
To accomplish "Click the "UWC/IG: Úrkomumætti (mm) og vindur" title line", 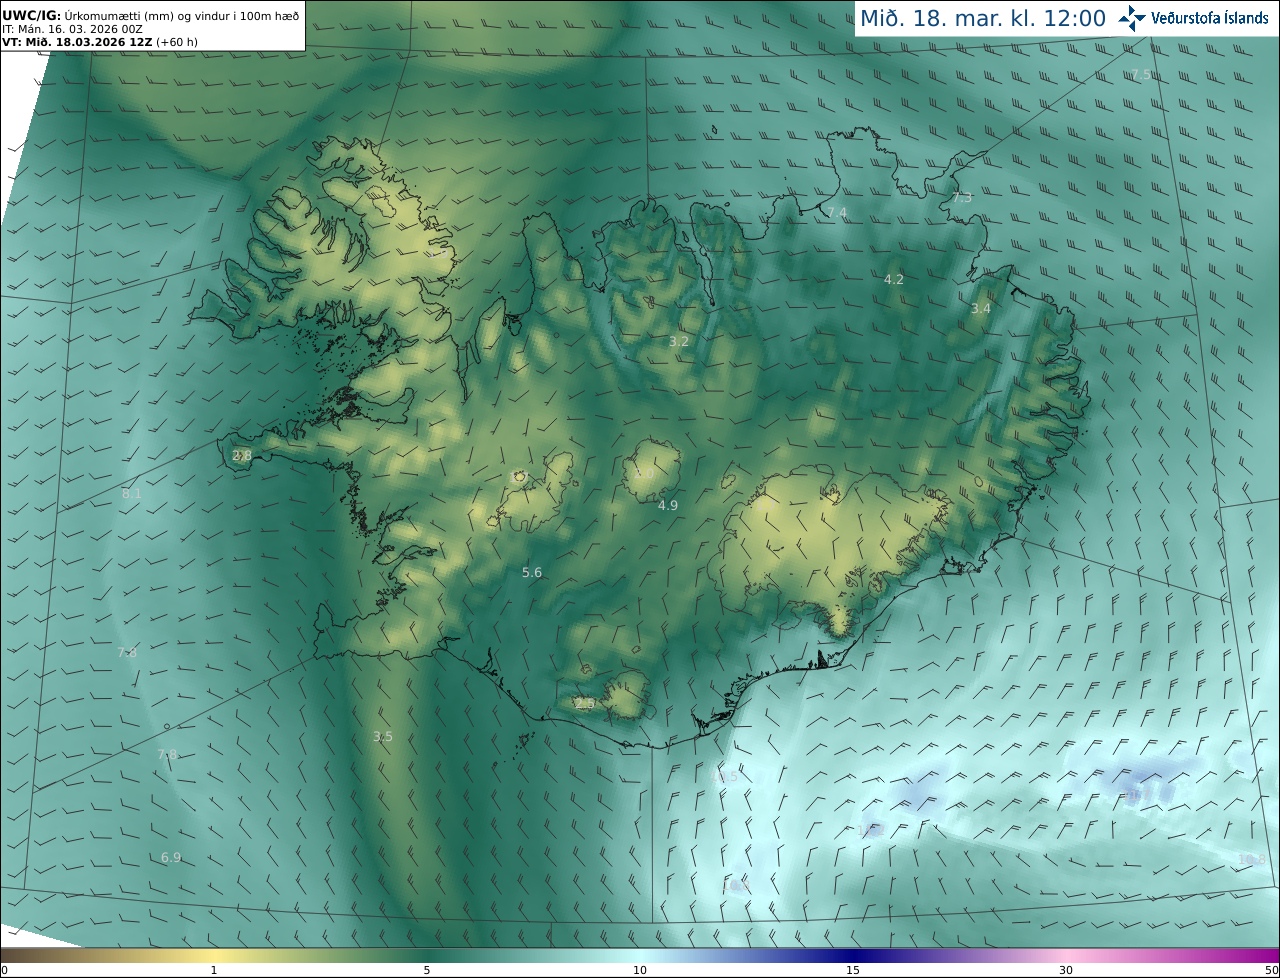I will click(x=151, y=17).
